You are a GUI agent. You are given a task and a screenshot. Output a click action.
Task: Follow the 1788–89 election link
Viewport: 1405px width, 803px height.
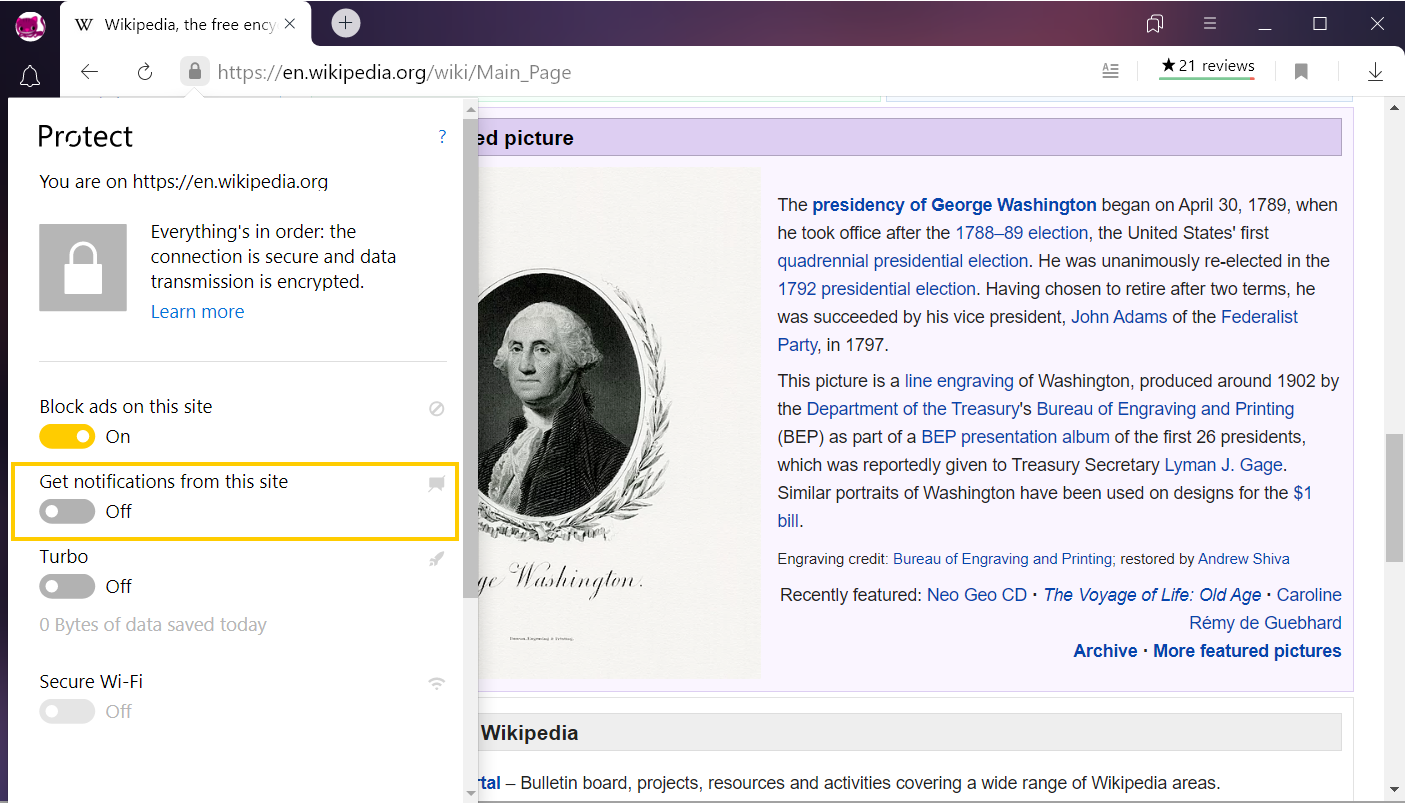[1021, 233]
